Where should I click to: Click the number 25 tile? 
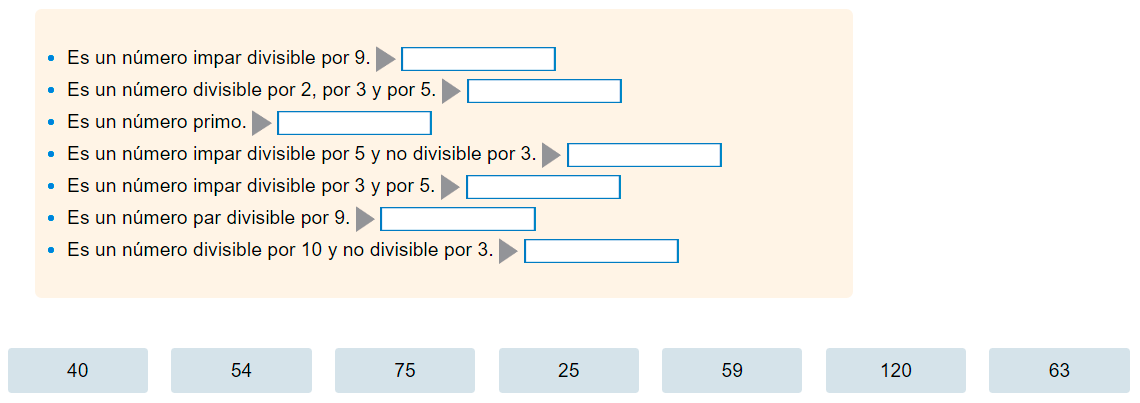click(x=569, y=371)
